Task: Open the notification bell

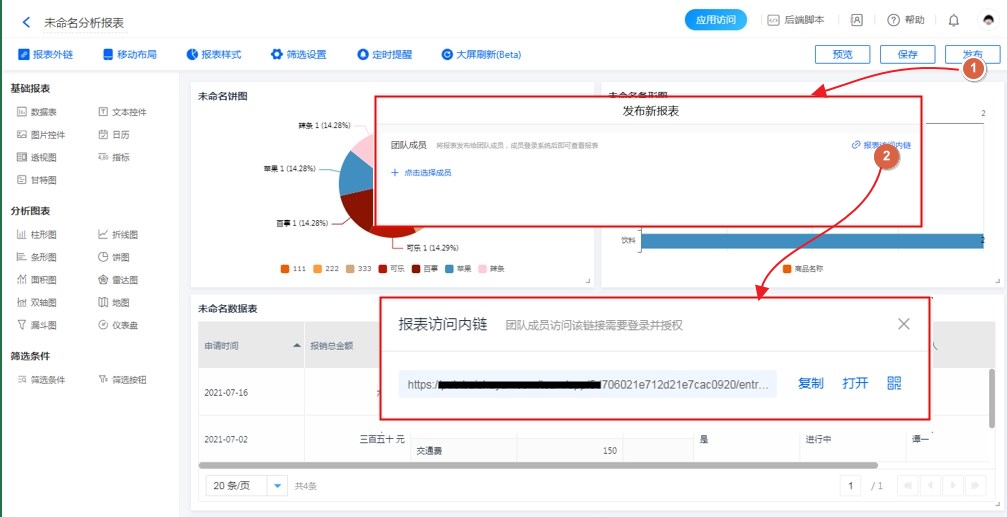Action: click(x=953, y=21)
